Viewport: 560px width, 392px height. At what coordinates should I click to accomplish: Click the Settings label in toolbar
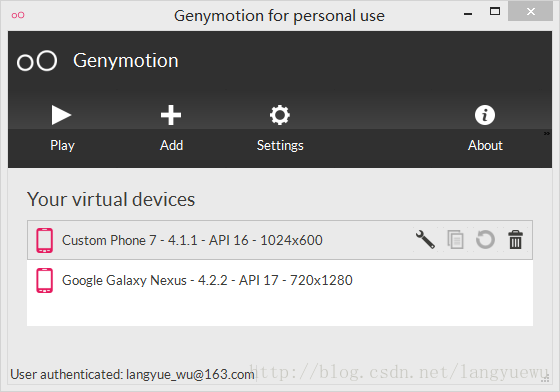280,146
